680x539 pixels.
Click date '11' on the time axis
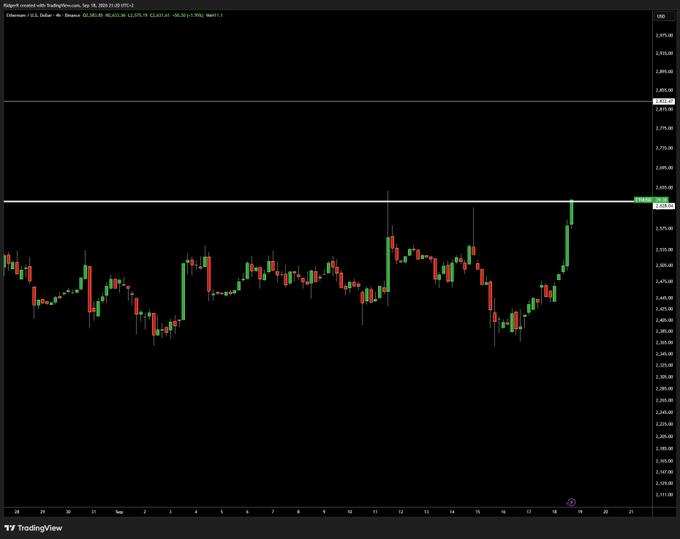(x=375, y=512)
